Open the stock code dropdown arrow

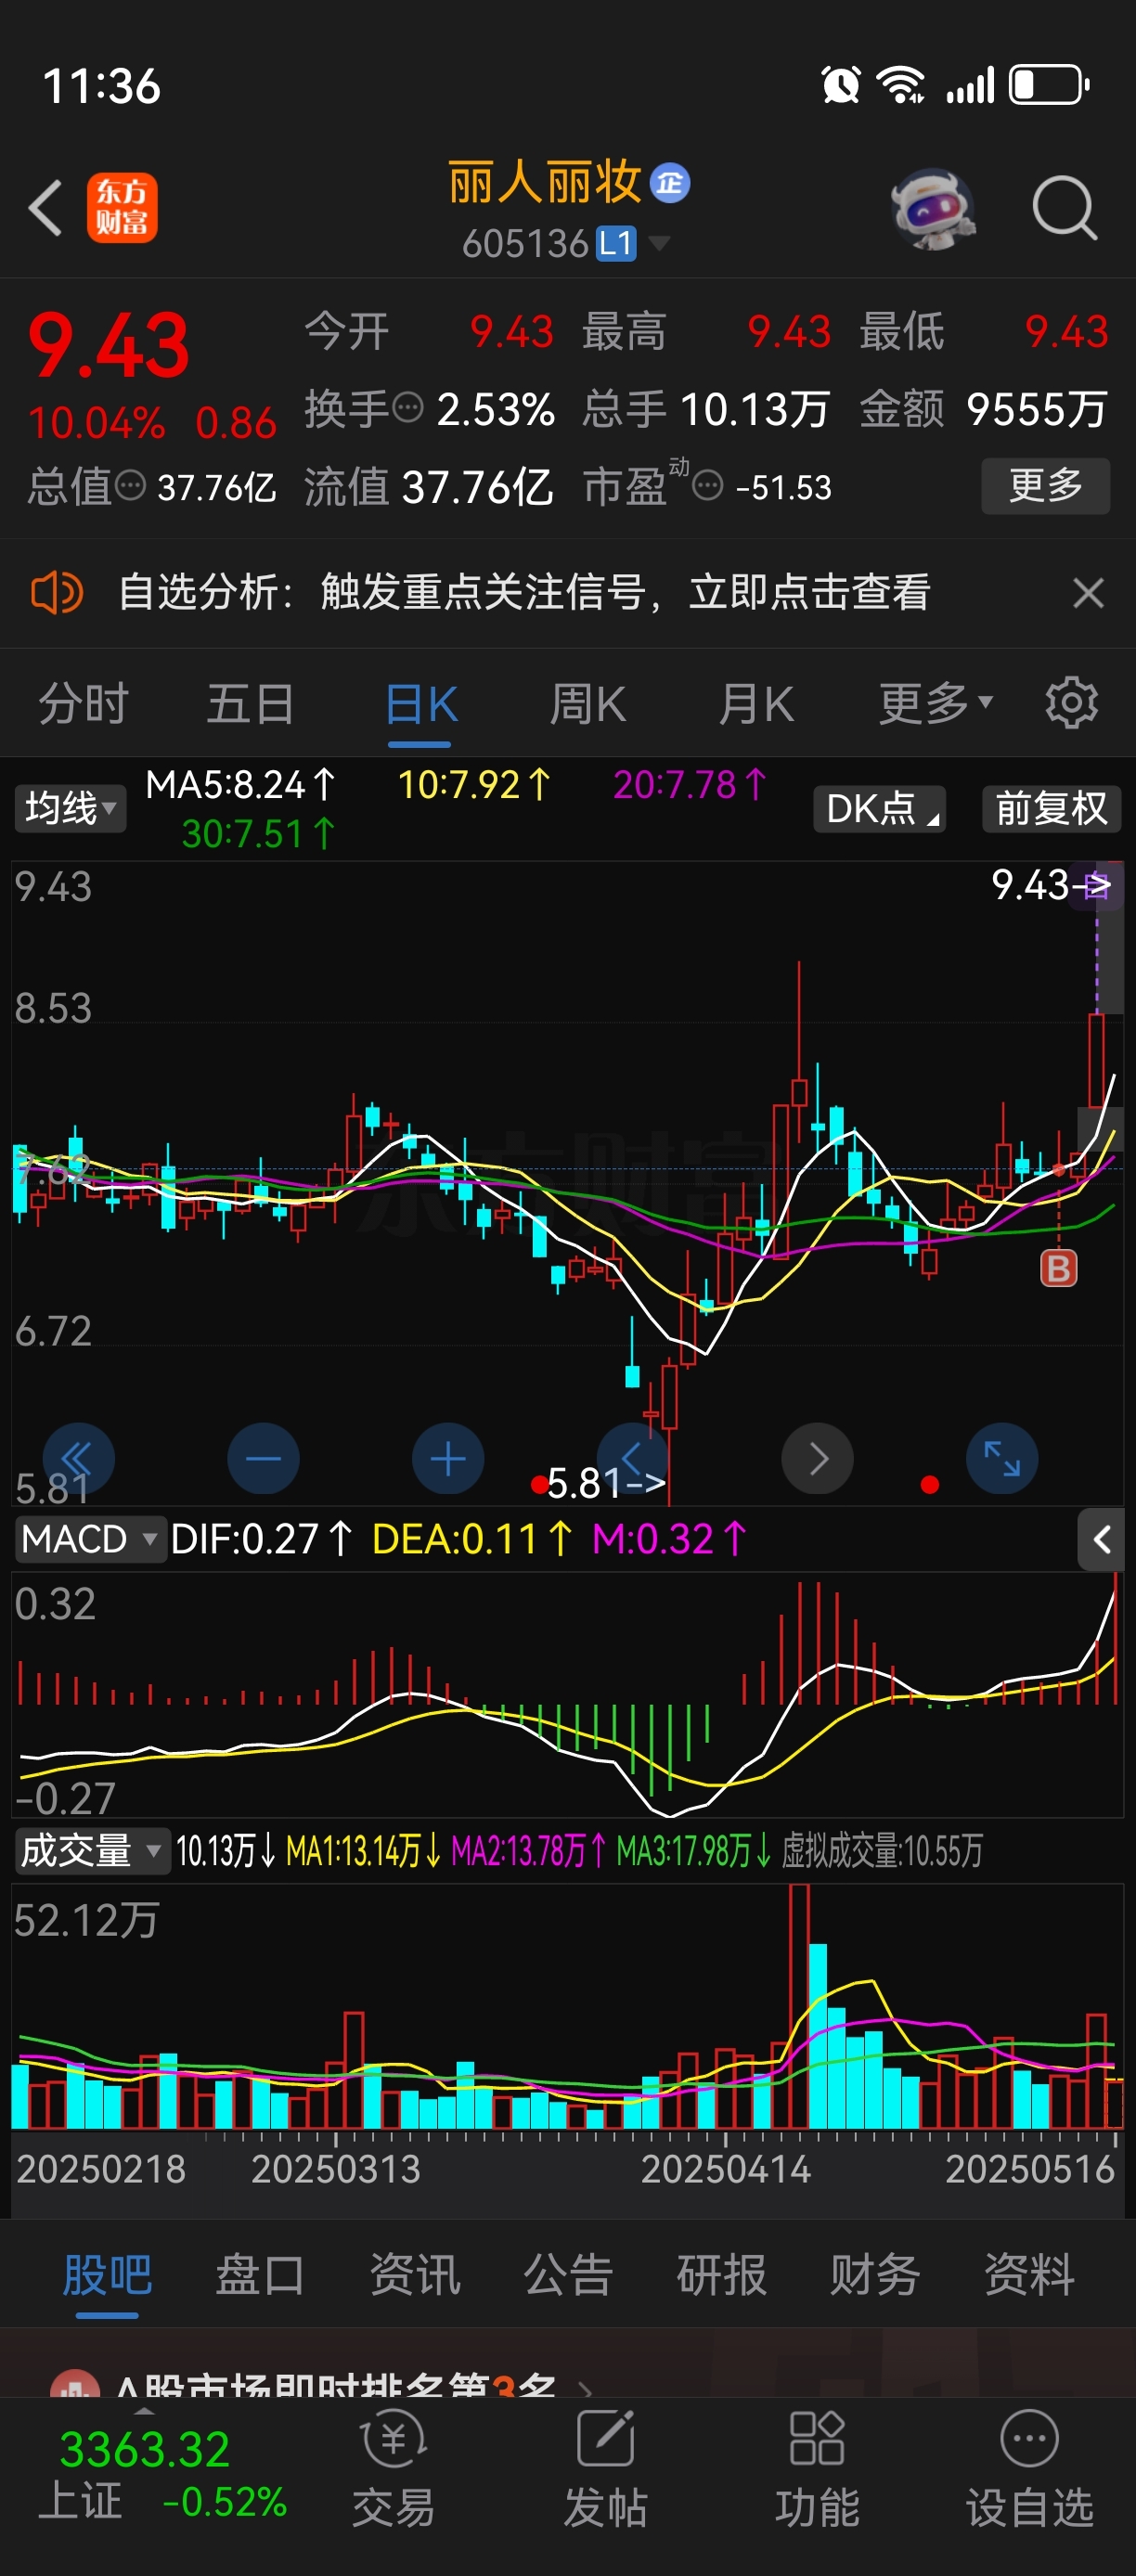(659, 243)
